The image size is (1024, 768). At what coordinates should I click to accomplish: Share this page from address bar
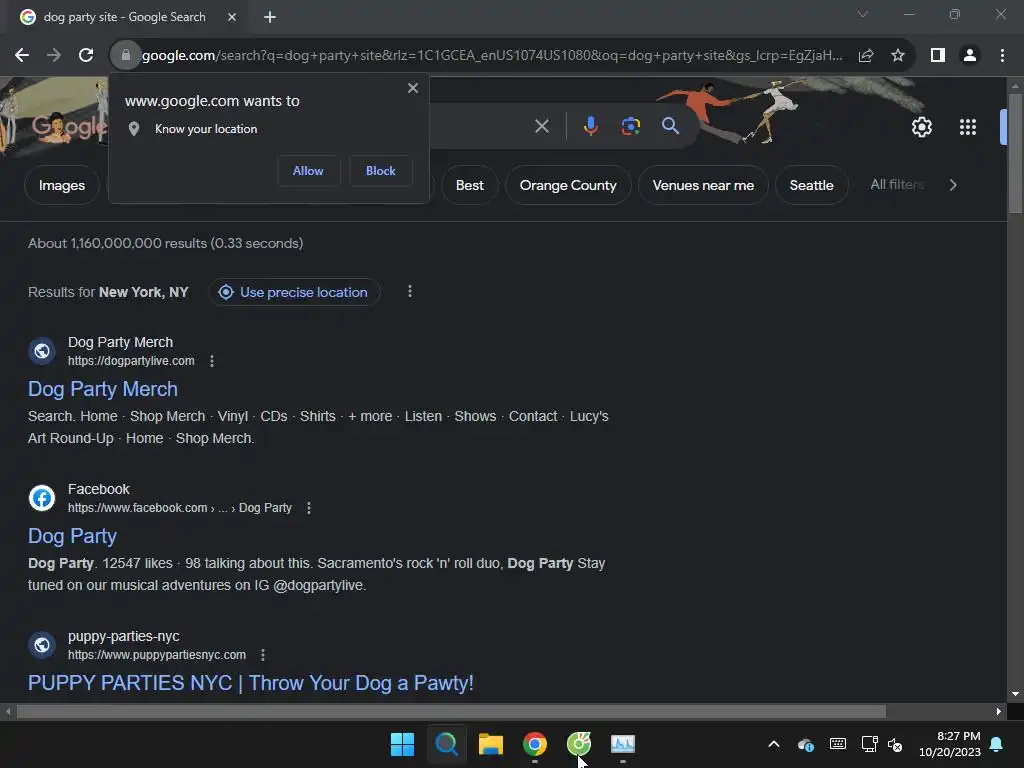[x=866, y=56]
